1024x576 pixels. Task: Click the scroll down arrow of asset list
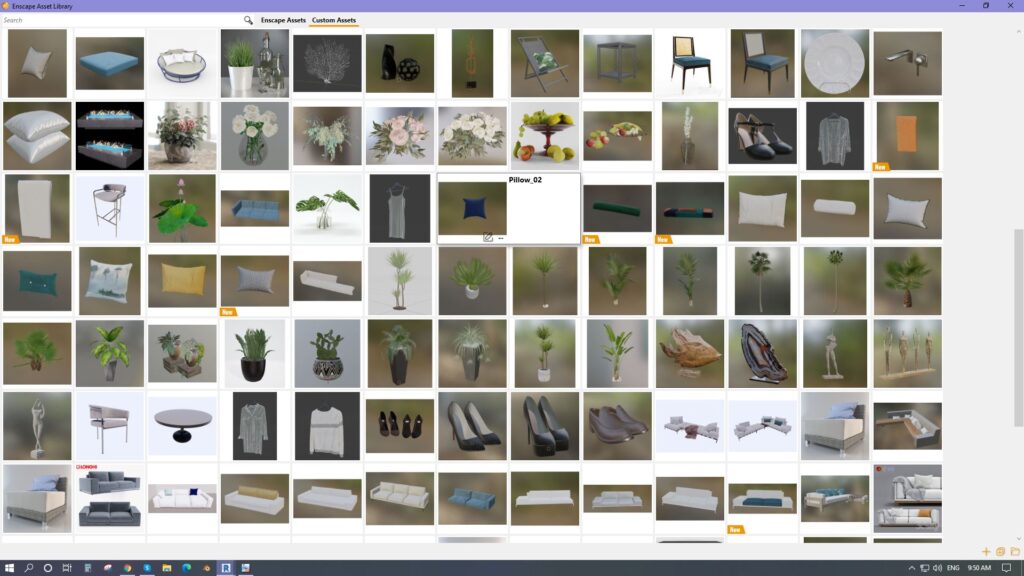tap(1019, 539)
